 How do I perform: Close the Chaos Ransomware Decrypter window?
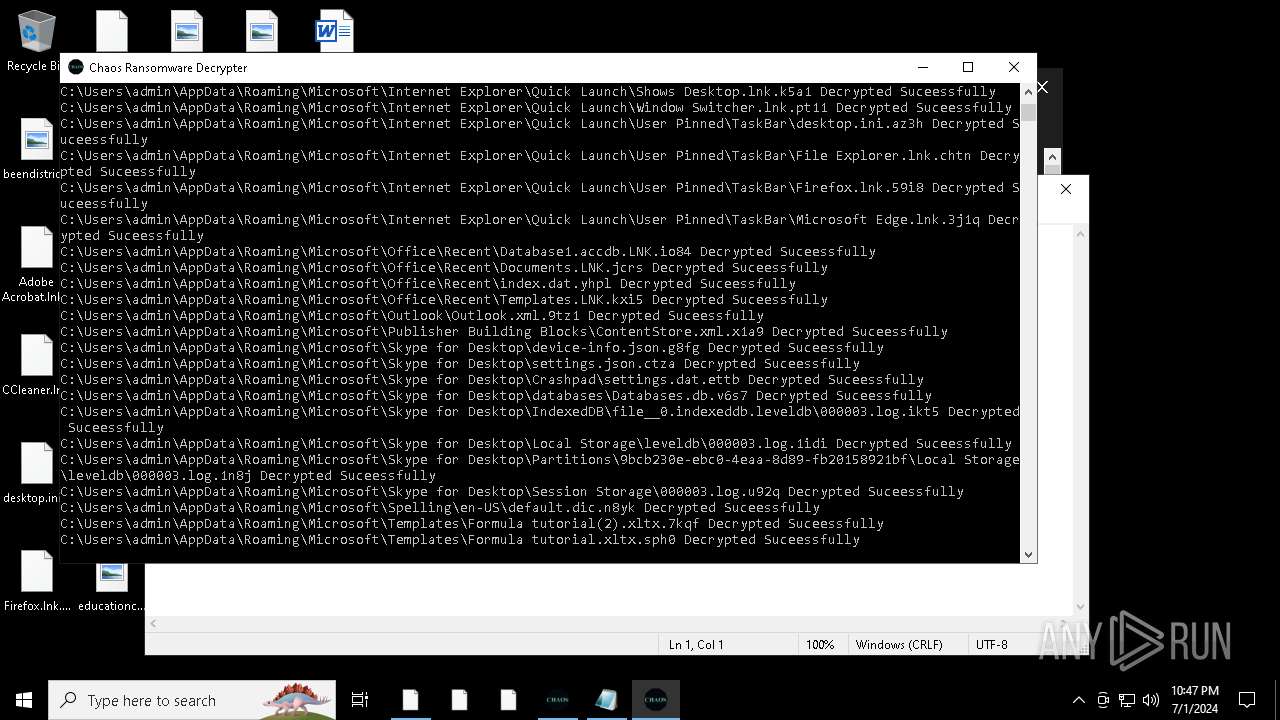click(x=1014, y=67)
